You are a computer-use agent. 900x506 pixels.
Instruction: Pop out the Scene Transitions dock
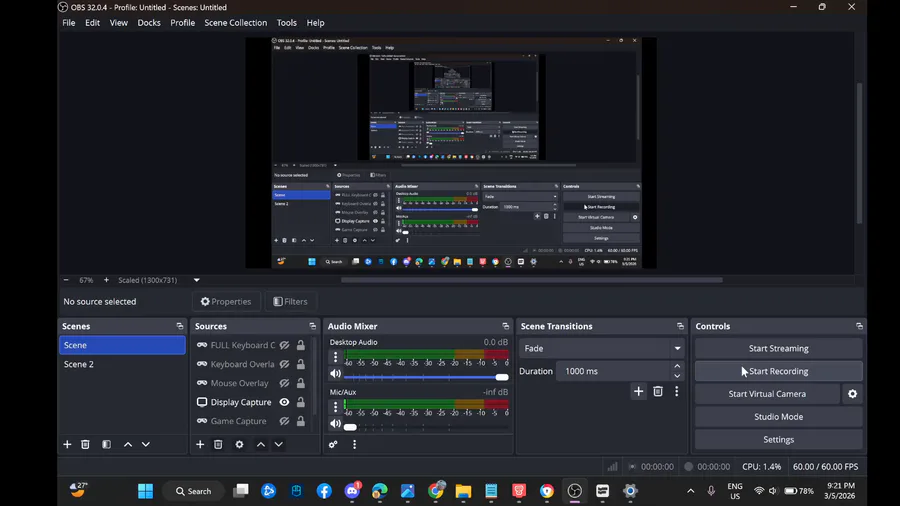(x=680, y=326)
